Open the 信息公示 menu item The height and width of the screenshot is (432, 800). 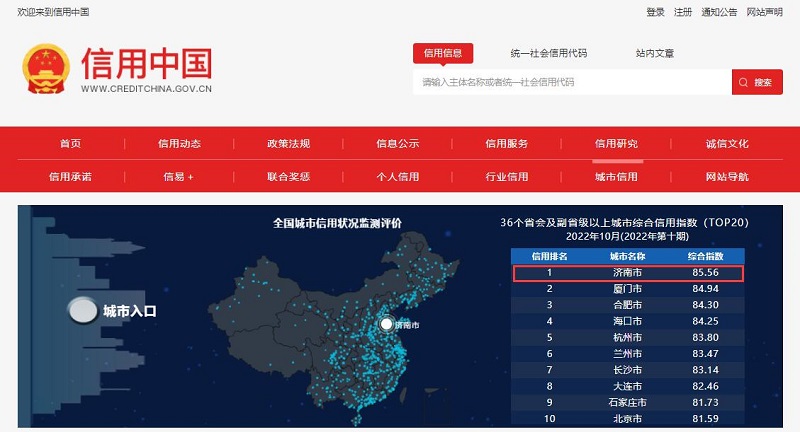pos(397,143)
